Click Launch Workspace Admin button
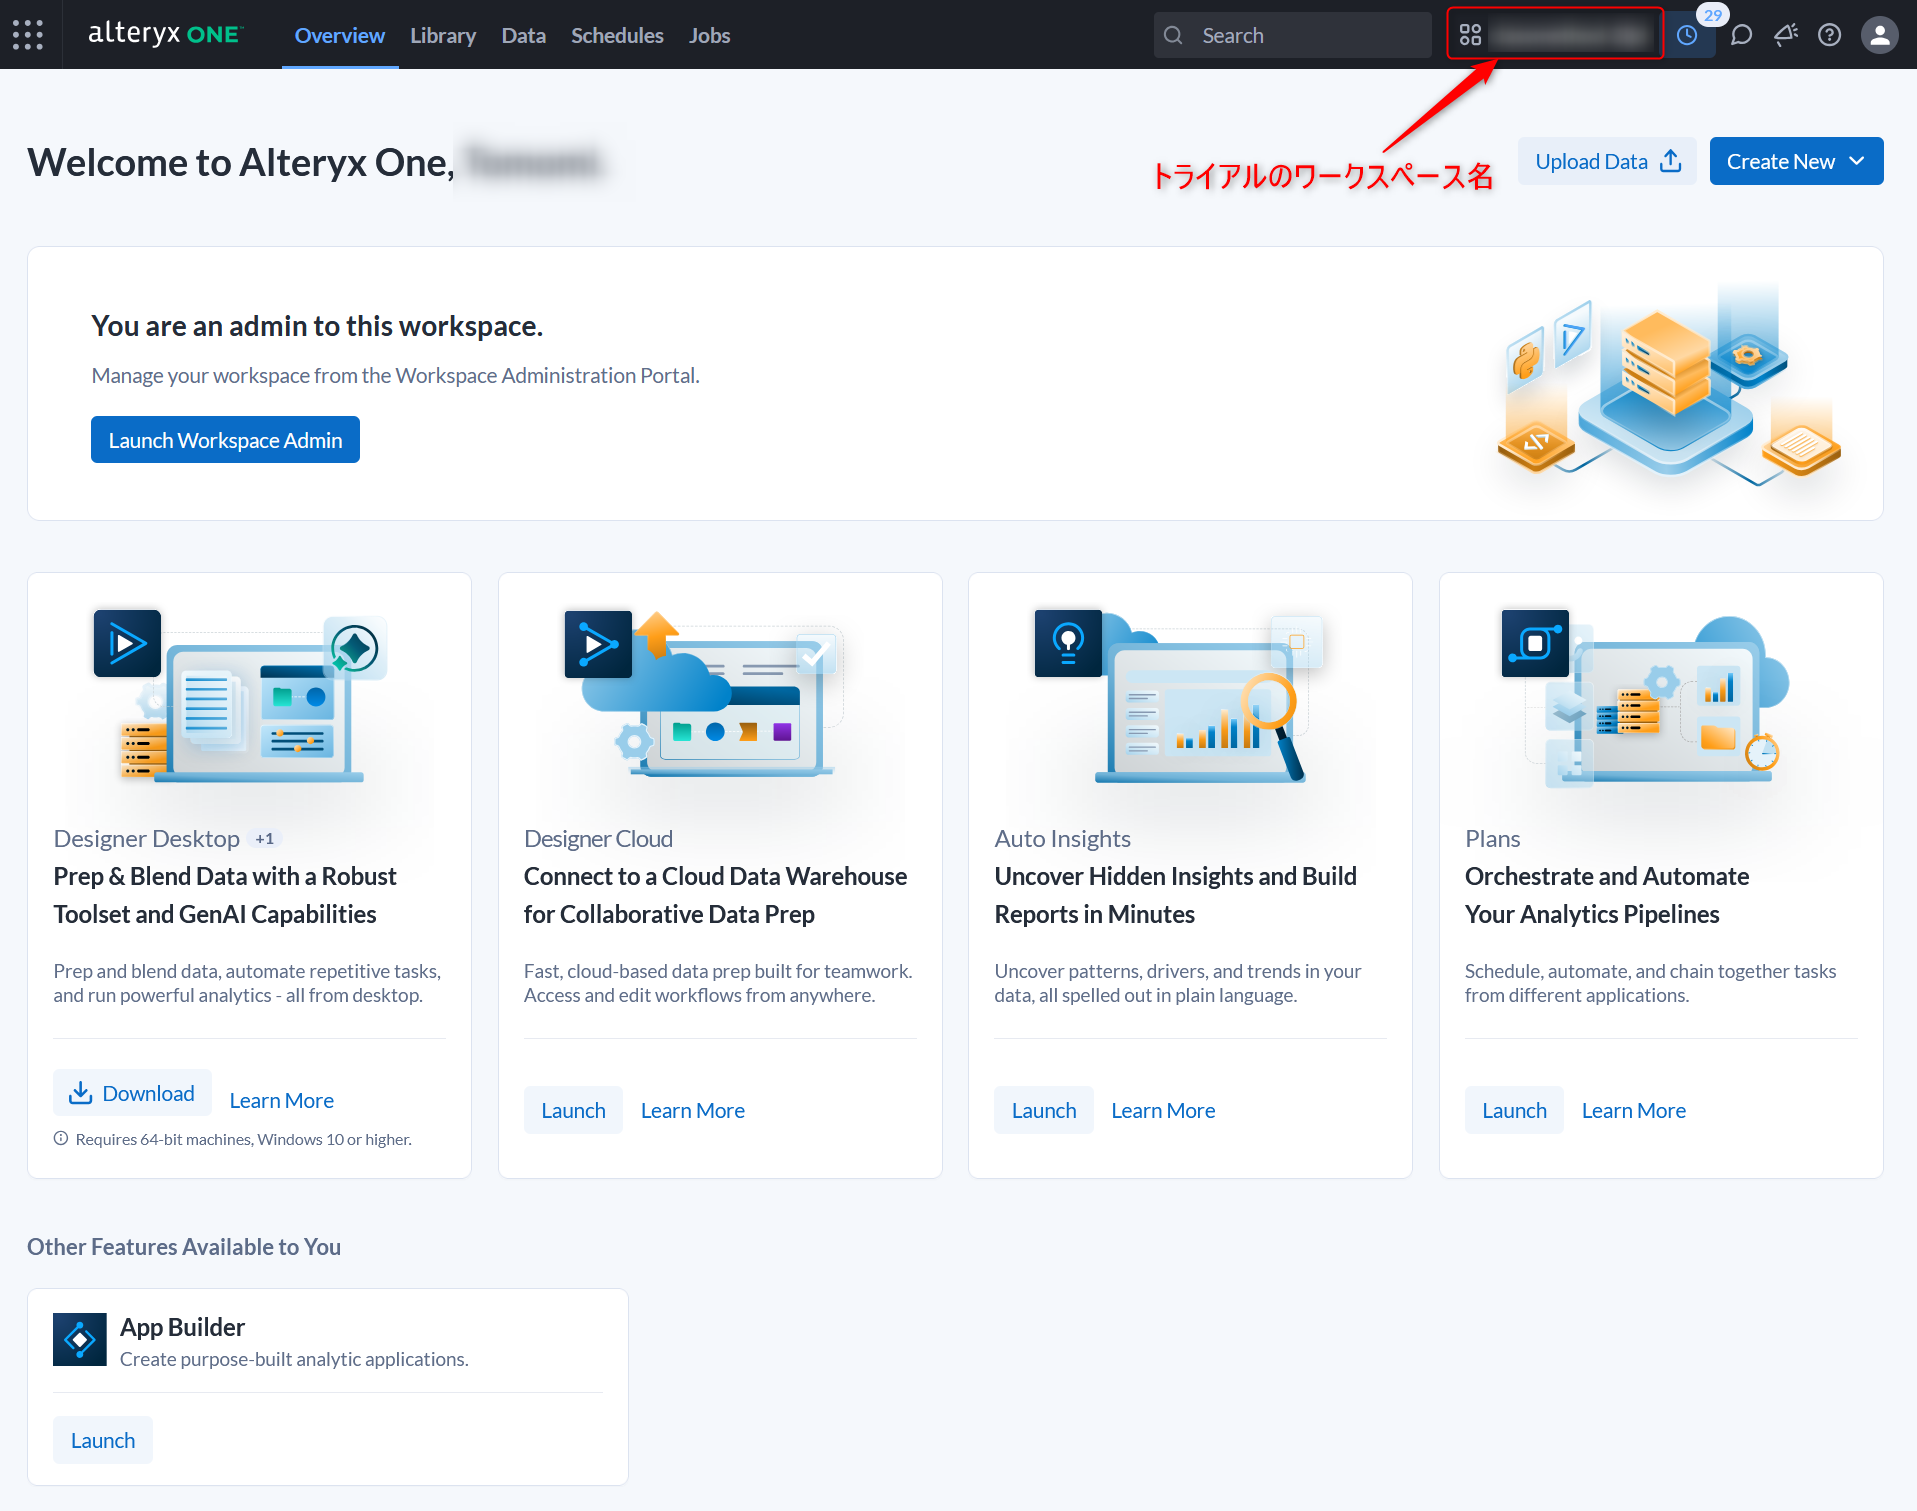Screen dimensions: 1917x1511 (225, 440)
